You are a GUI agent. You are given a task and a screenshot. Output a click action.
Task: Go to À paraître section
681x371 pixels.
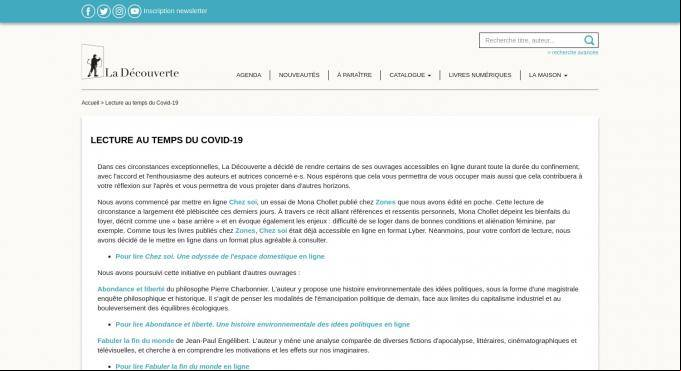(354, 75)
